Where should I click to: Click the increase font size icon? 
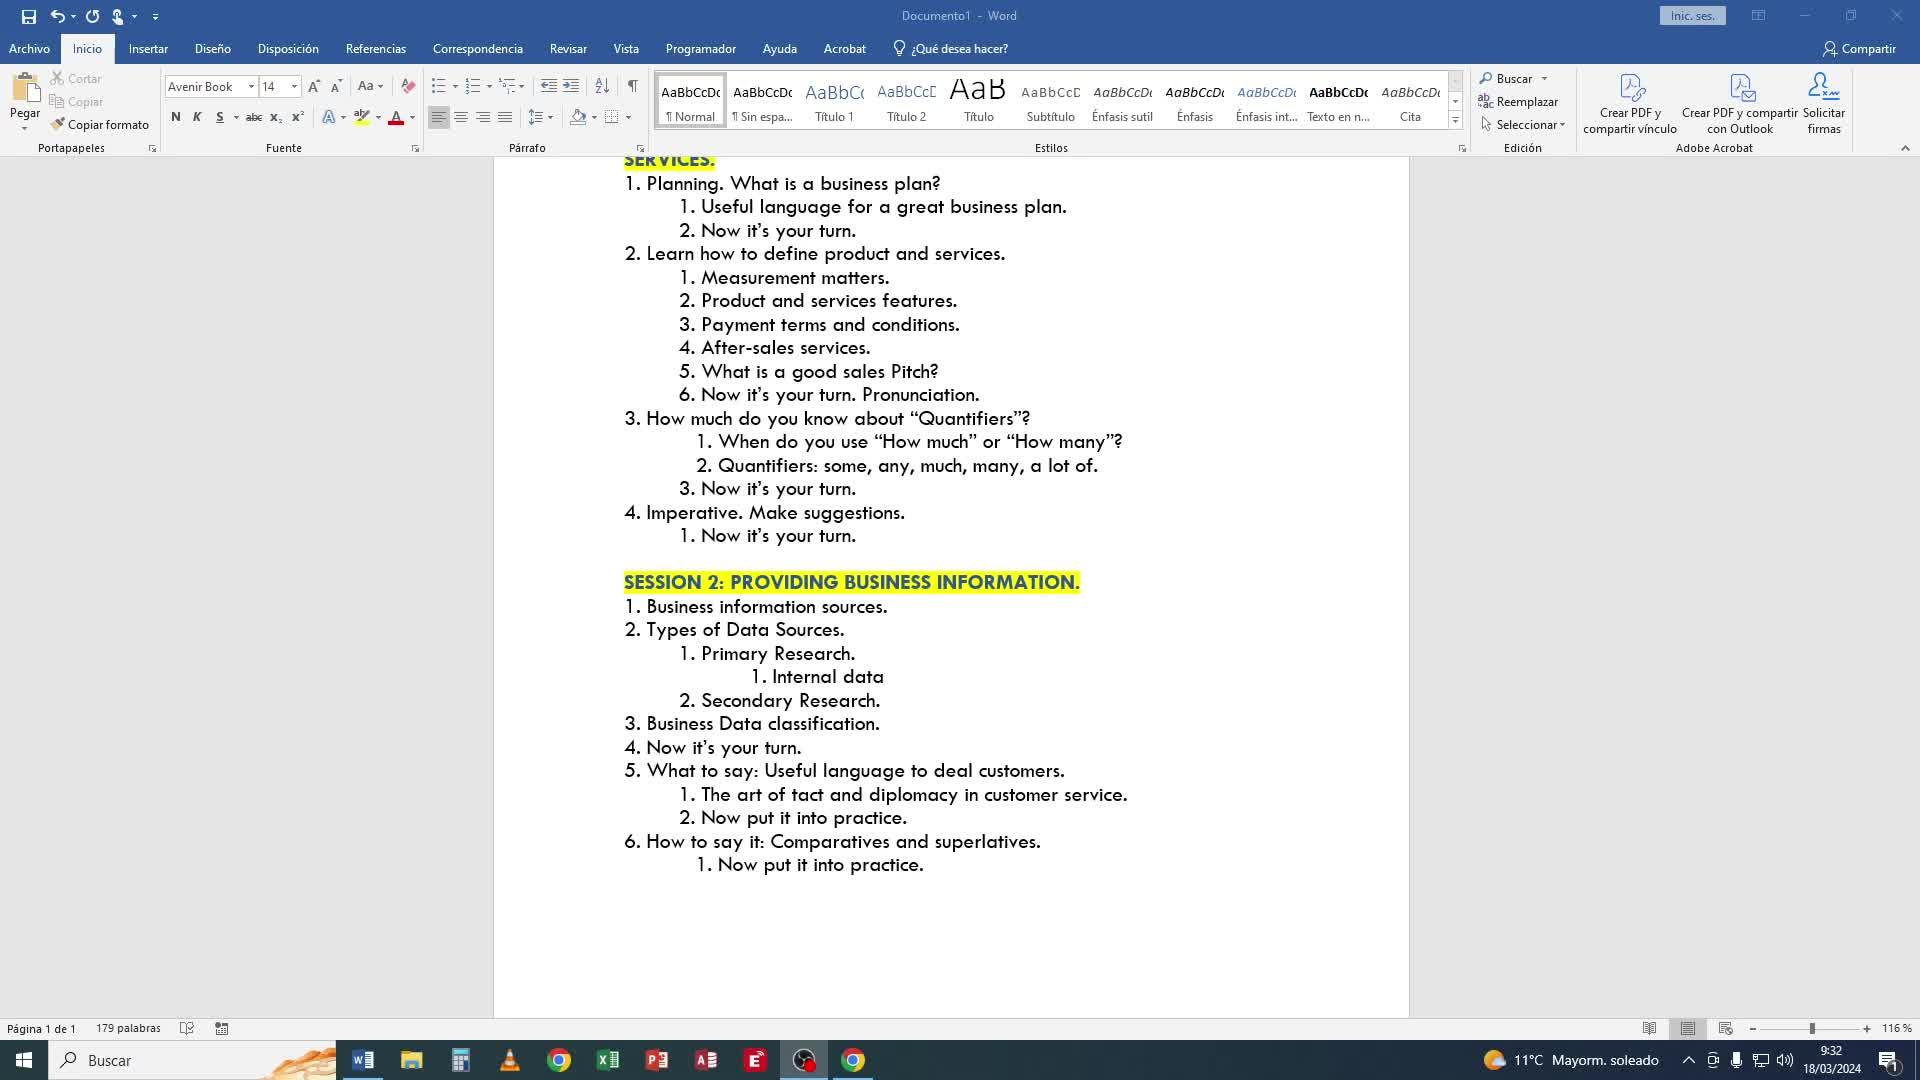(x=314, y=86)
